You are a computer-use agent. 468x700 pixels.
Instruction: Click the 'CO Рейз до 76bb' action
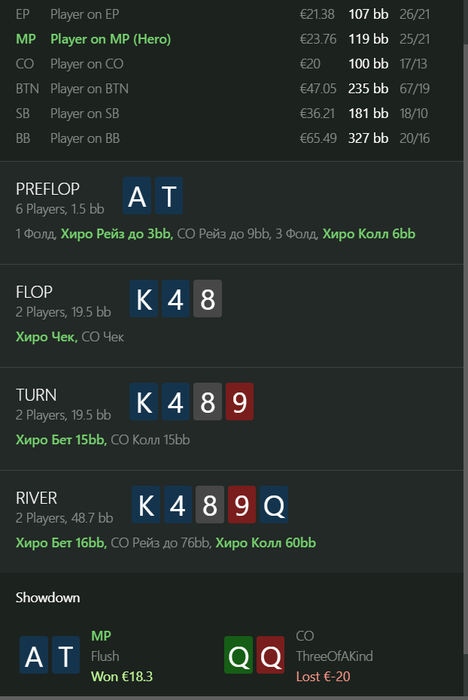tap(161, 543)
